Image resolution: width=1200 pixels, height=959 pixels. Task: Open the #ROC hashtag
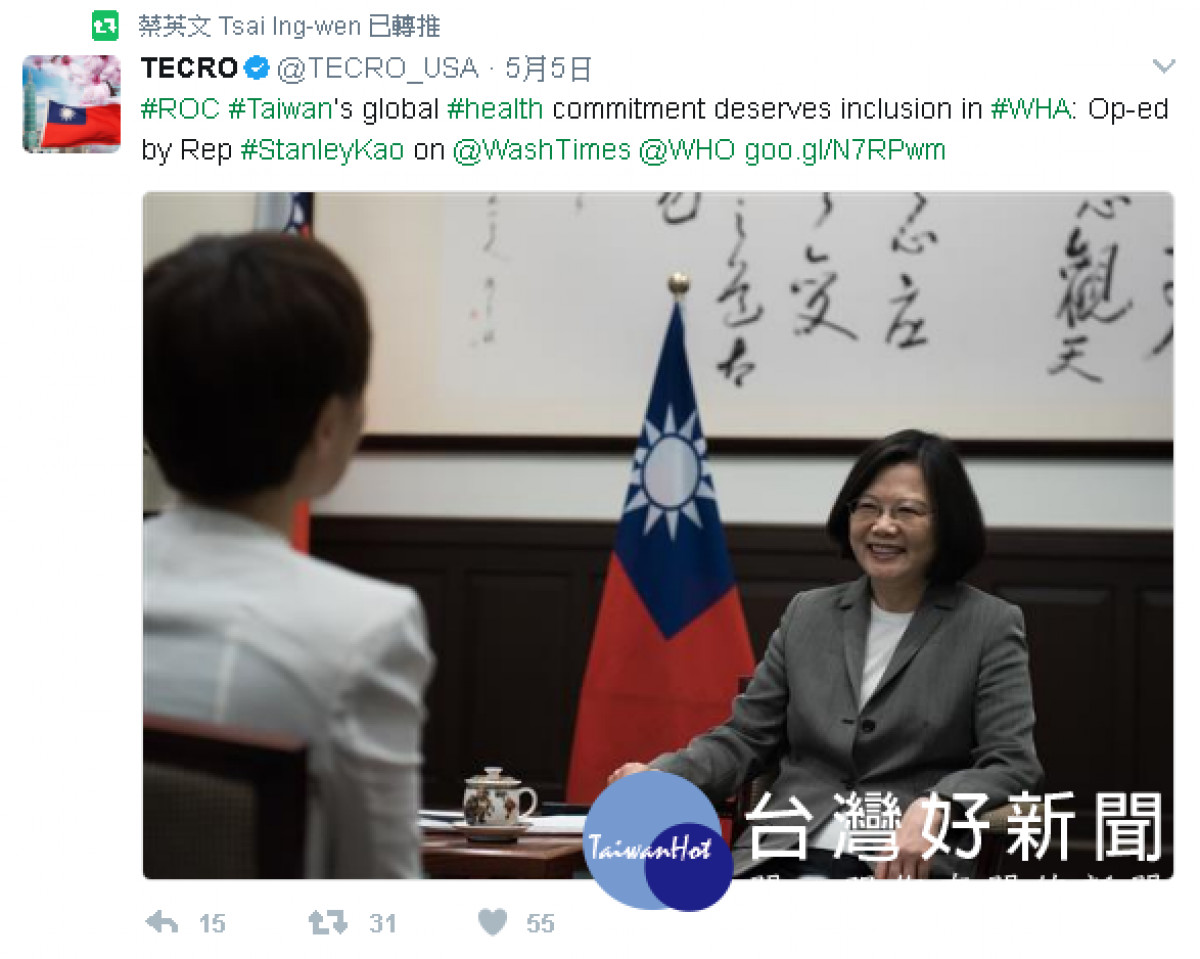click(180, 109)
